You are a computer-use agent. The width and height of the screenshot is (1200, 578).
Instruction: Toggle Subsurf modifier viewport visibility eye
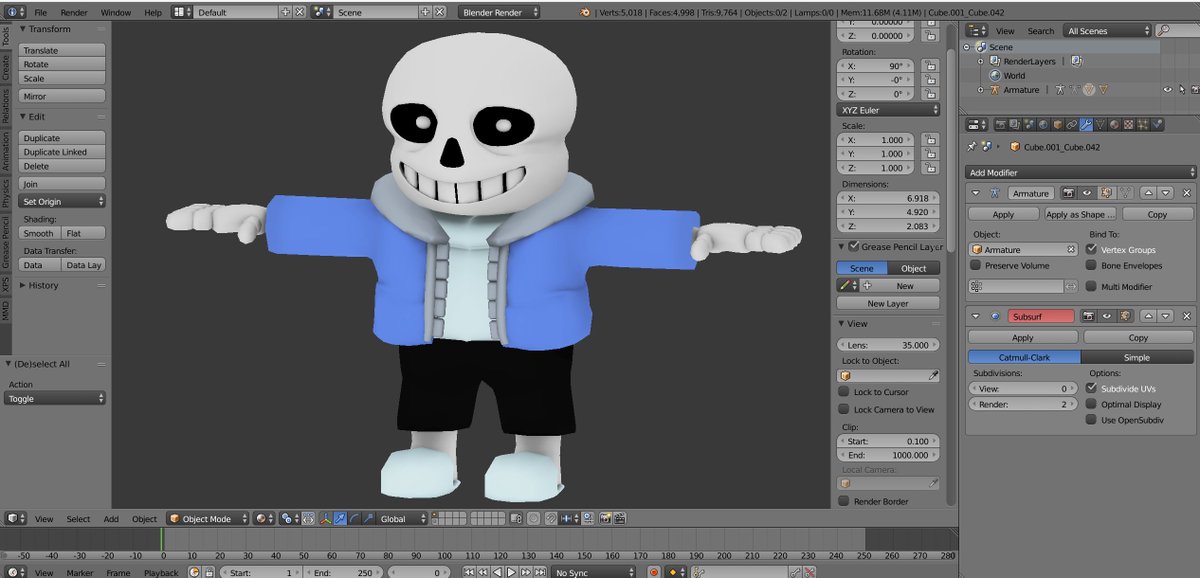[x=1108, y=316]
